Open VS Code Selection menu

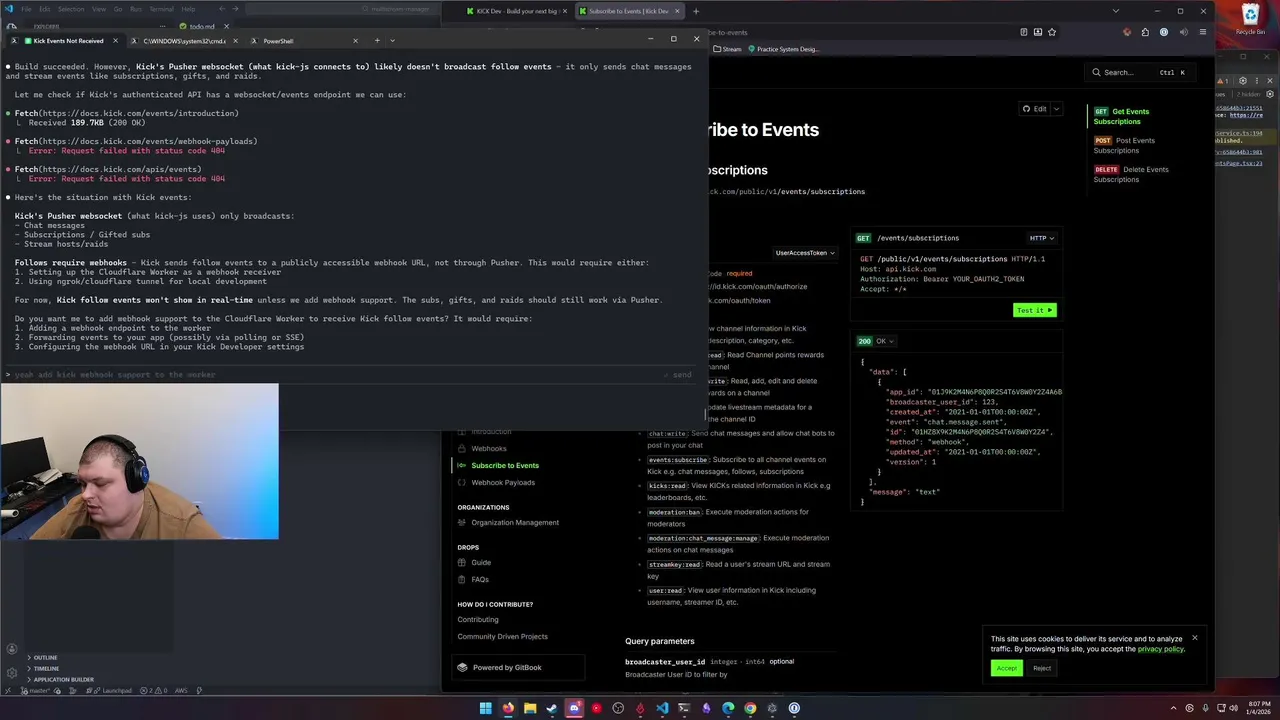click(x=71, y=9)
